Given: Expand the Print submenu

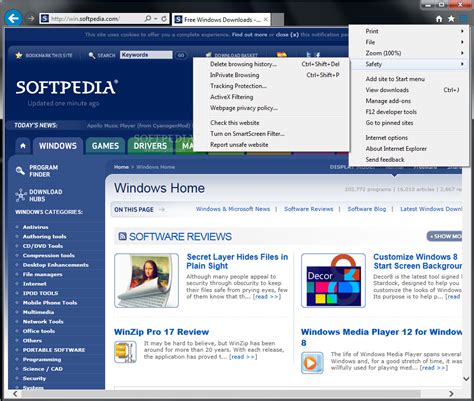Looking at the screenshot, I should tap(409, 31).
